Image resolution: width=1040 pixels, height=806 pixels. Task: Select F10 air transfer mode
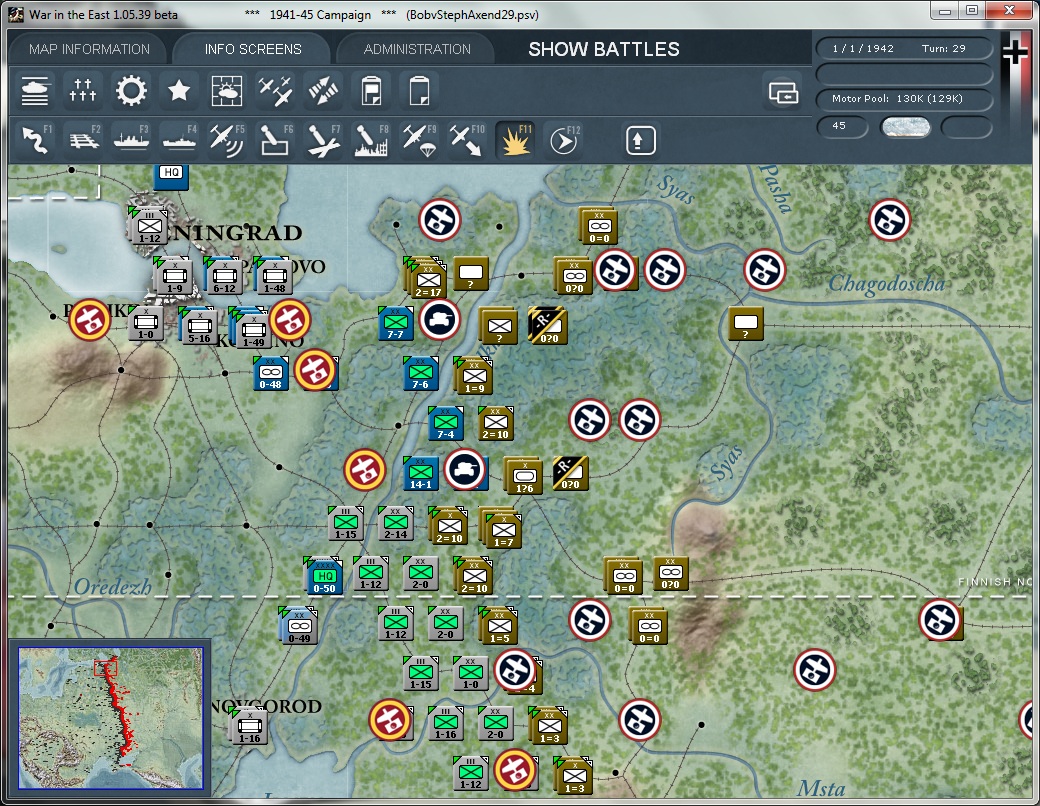[x=467, y=140]
